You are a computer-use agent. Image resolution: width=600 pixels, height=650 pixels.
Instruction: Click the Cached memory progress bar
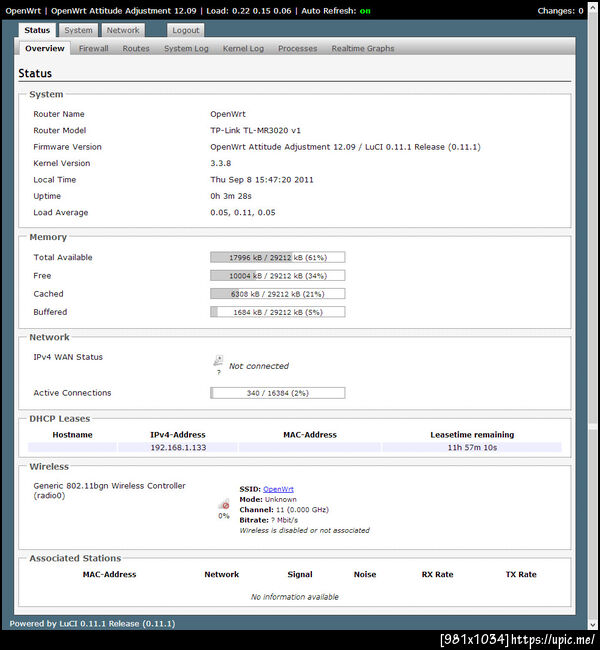[277, 294]
